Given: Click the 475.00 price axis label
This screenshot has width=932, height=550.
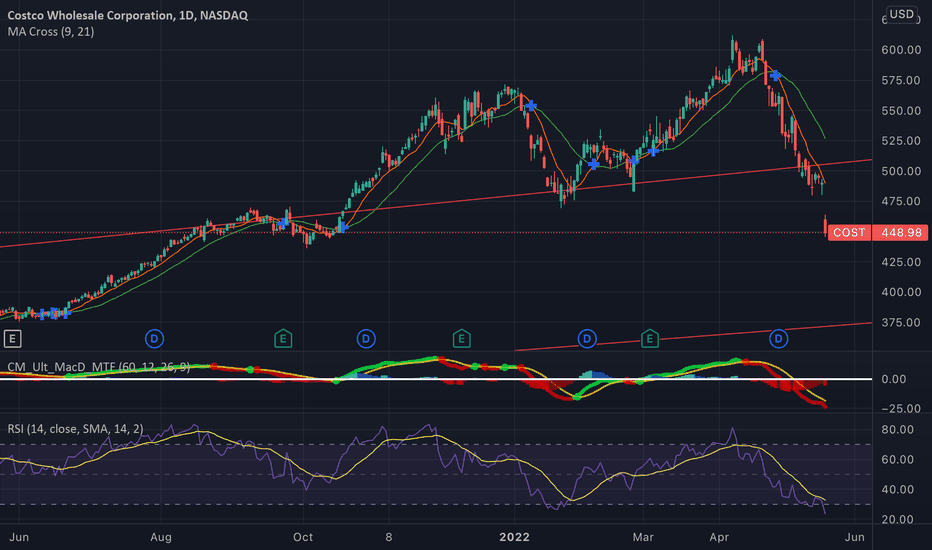Looking at the screenshot, I should tap(901, 202).
